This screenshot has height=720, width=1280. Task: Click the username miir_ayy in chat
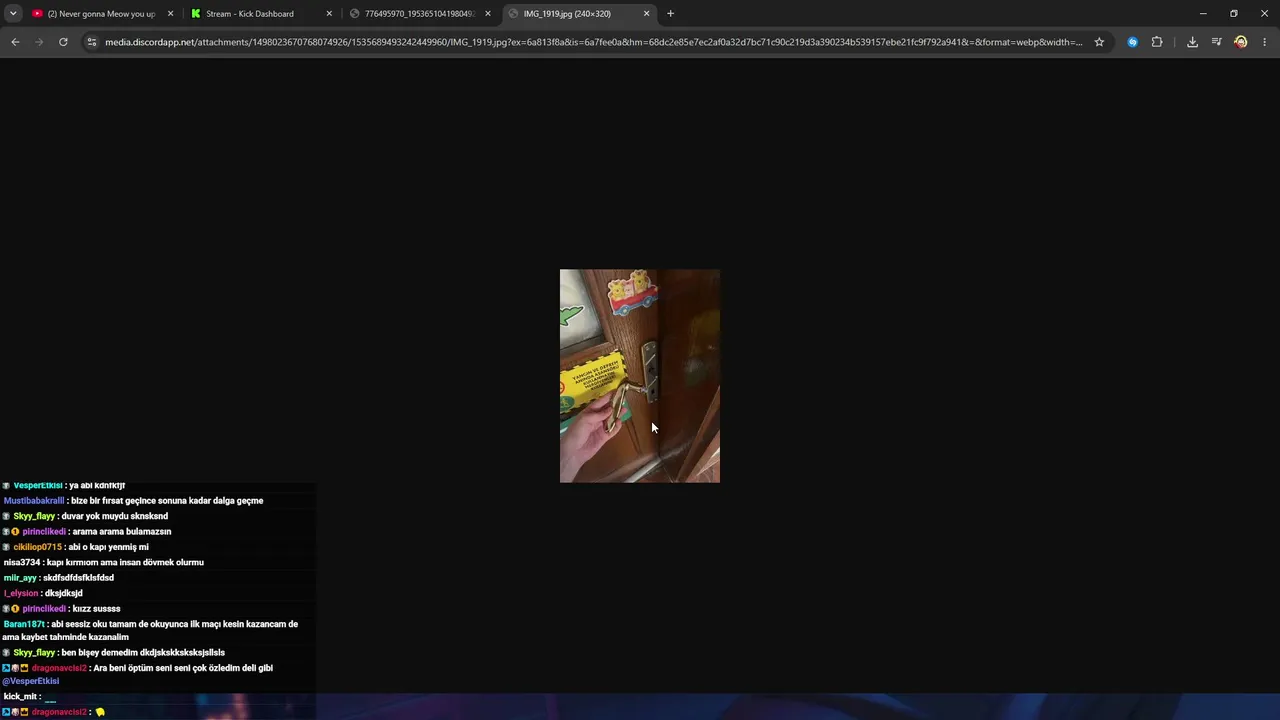pyautogui.click(x=20, y=578)
